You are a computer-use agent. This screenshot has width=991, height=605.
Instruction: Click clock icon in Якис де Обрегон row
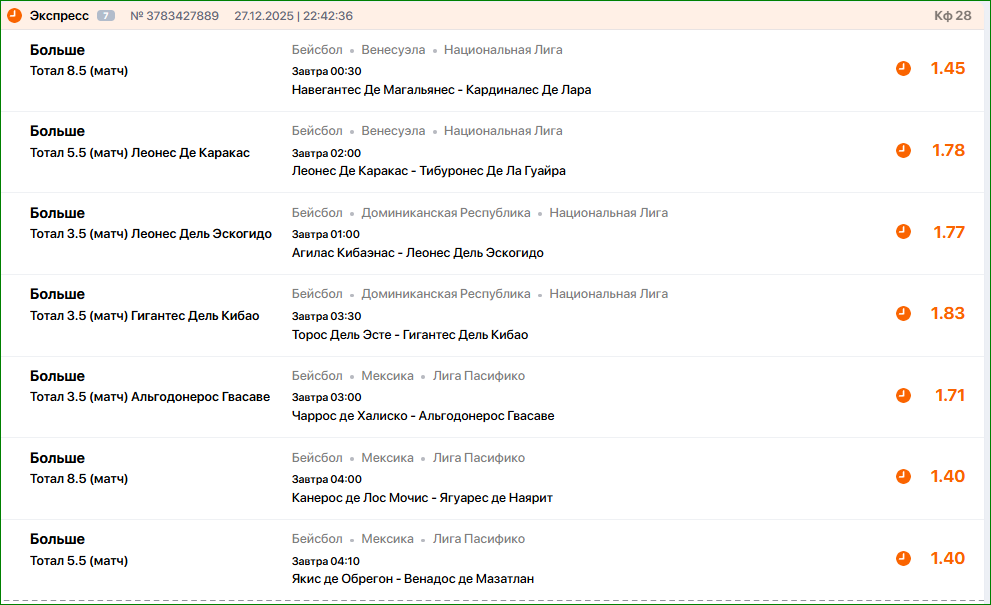pos(903,558)
